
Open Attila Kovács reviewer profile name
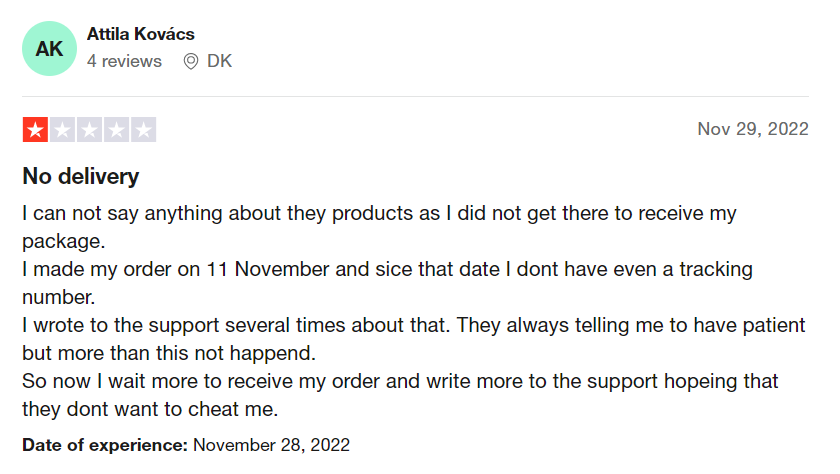tap(141, 34)
